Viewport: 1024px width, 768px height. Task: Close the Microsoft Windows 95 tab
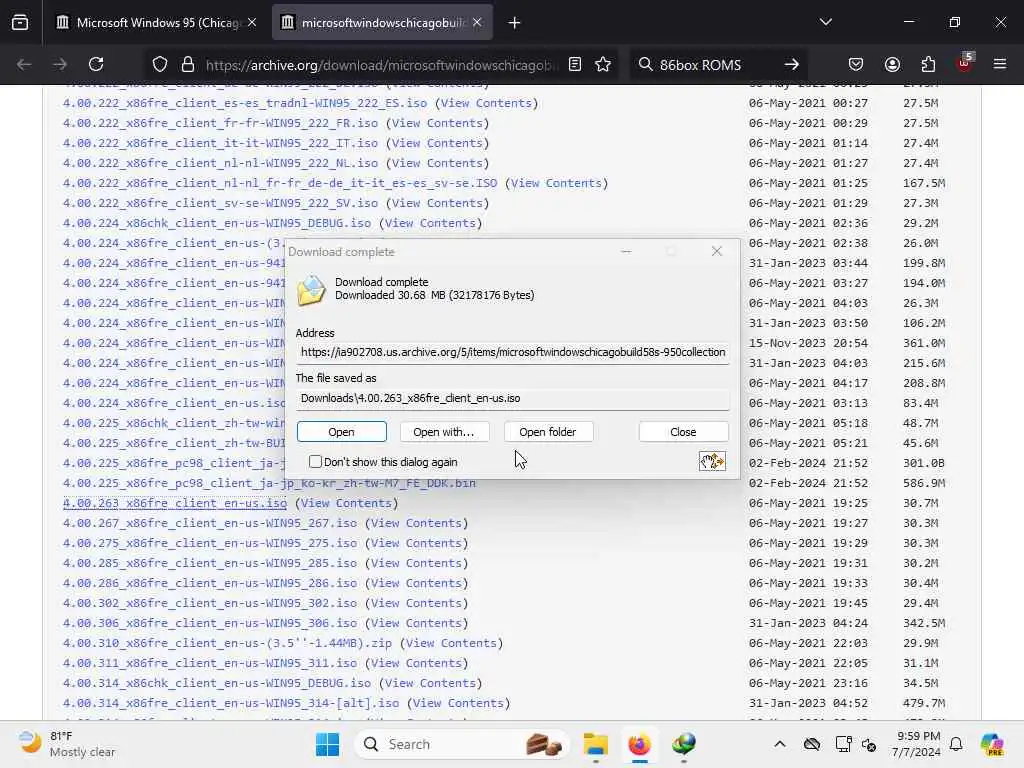pyautogui.click(x=252, y=22)
